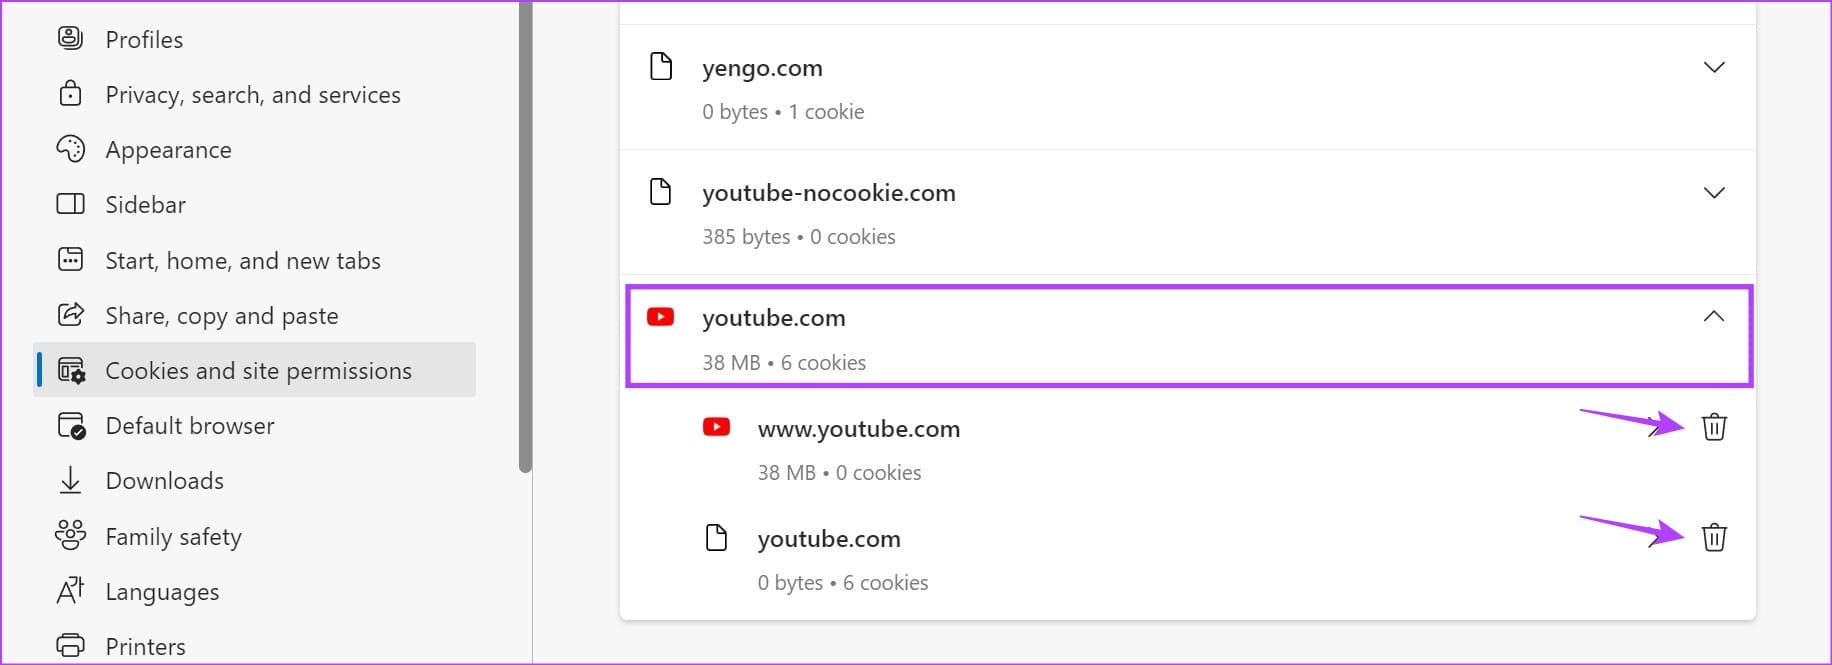Click the Default browser icon

tap(70, 425)
